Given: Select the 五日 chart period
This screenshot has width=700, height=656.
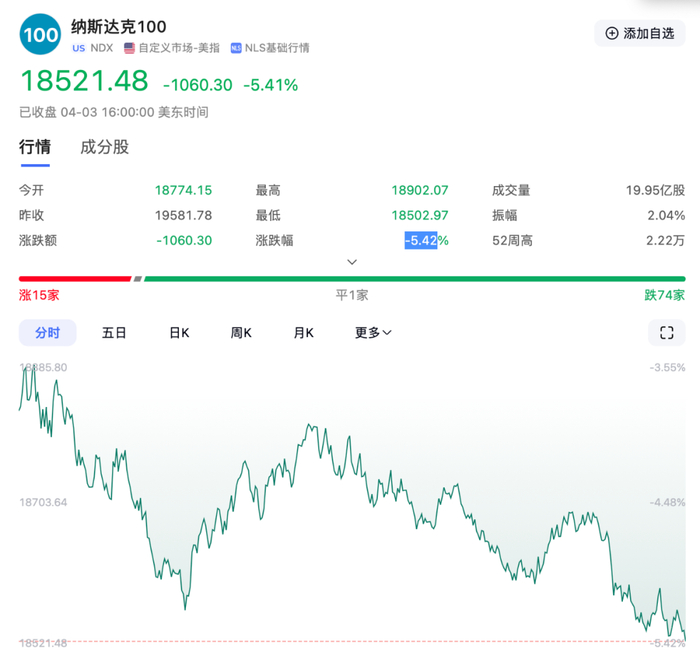Looking at the screenshot, I should pos(114,333).
